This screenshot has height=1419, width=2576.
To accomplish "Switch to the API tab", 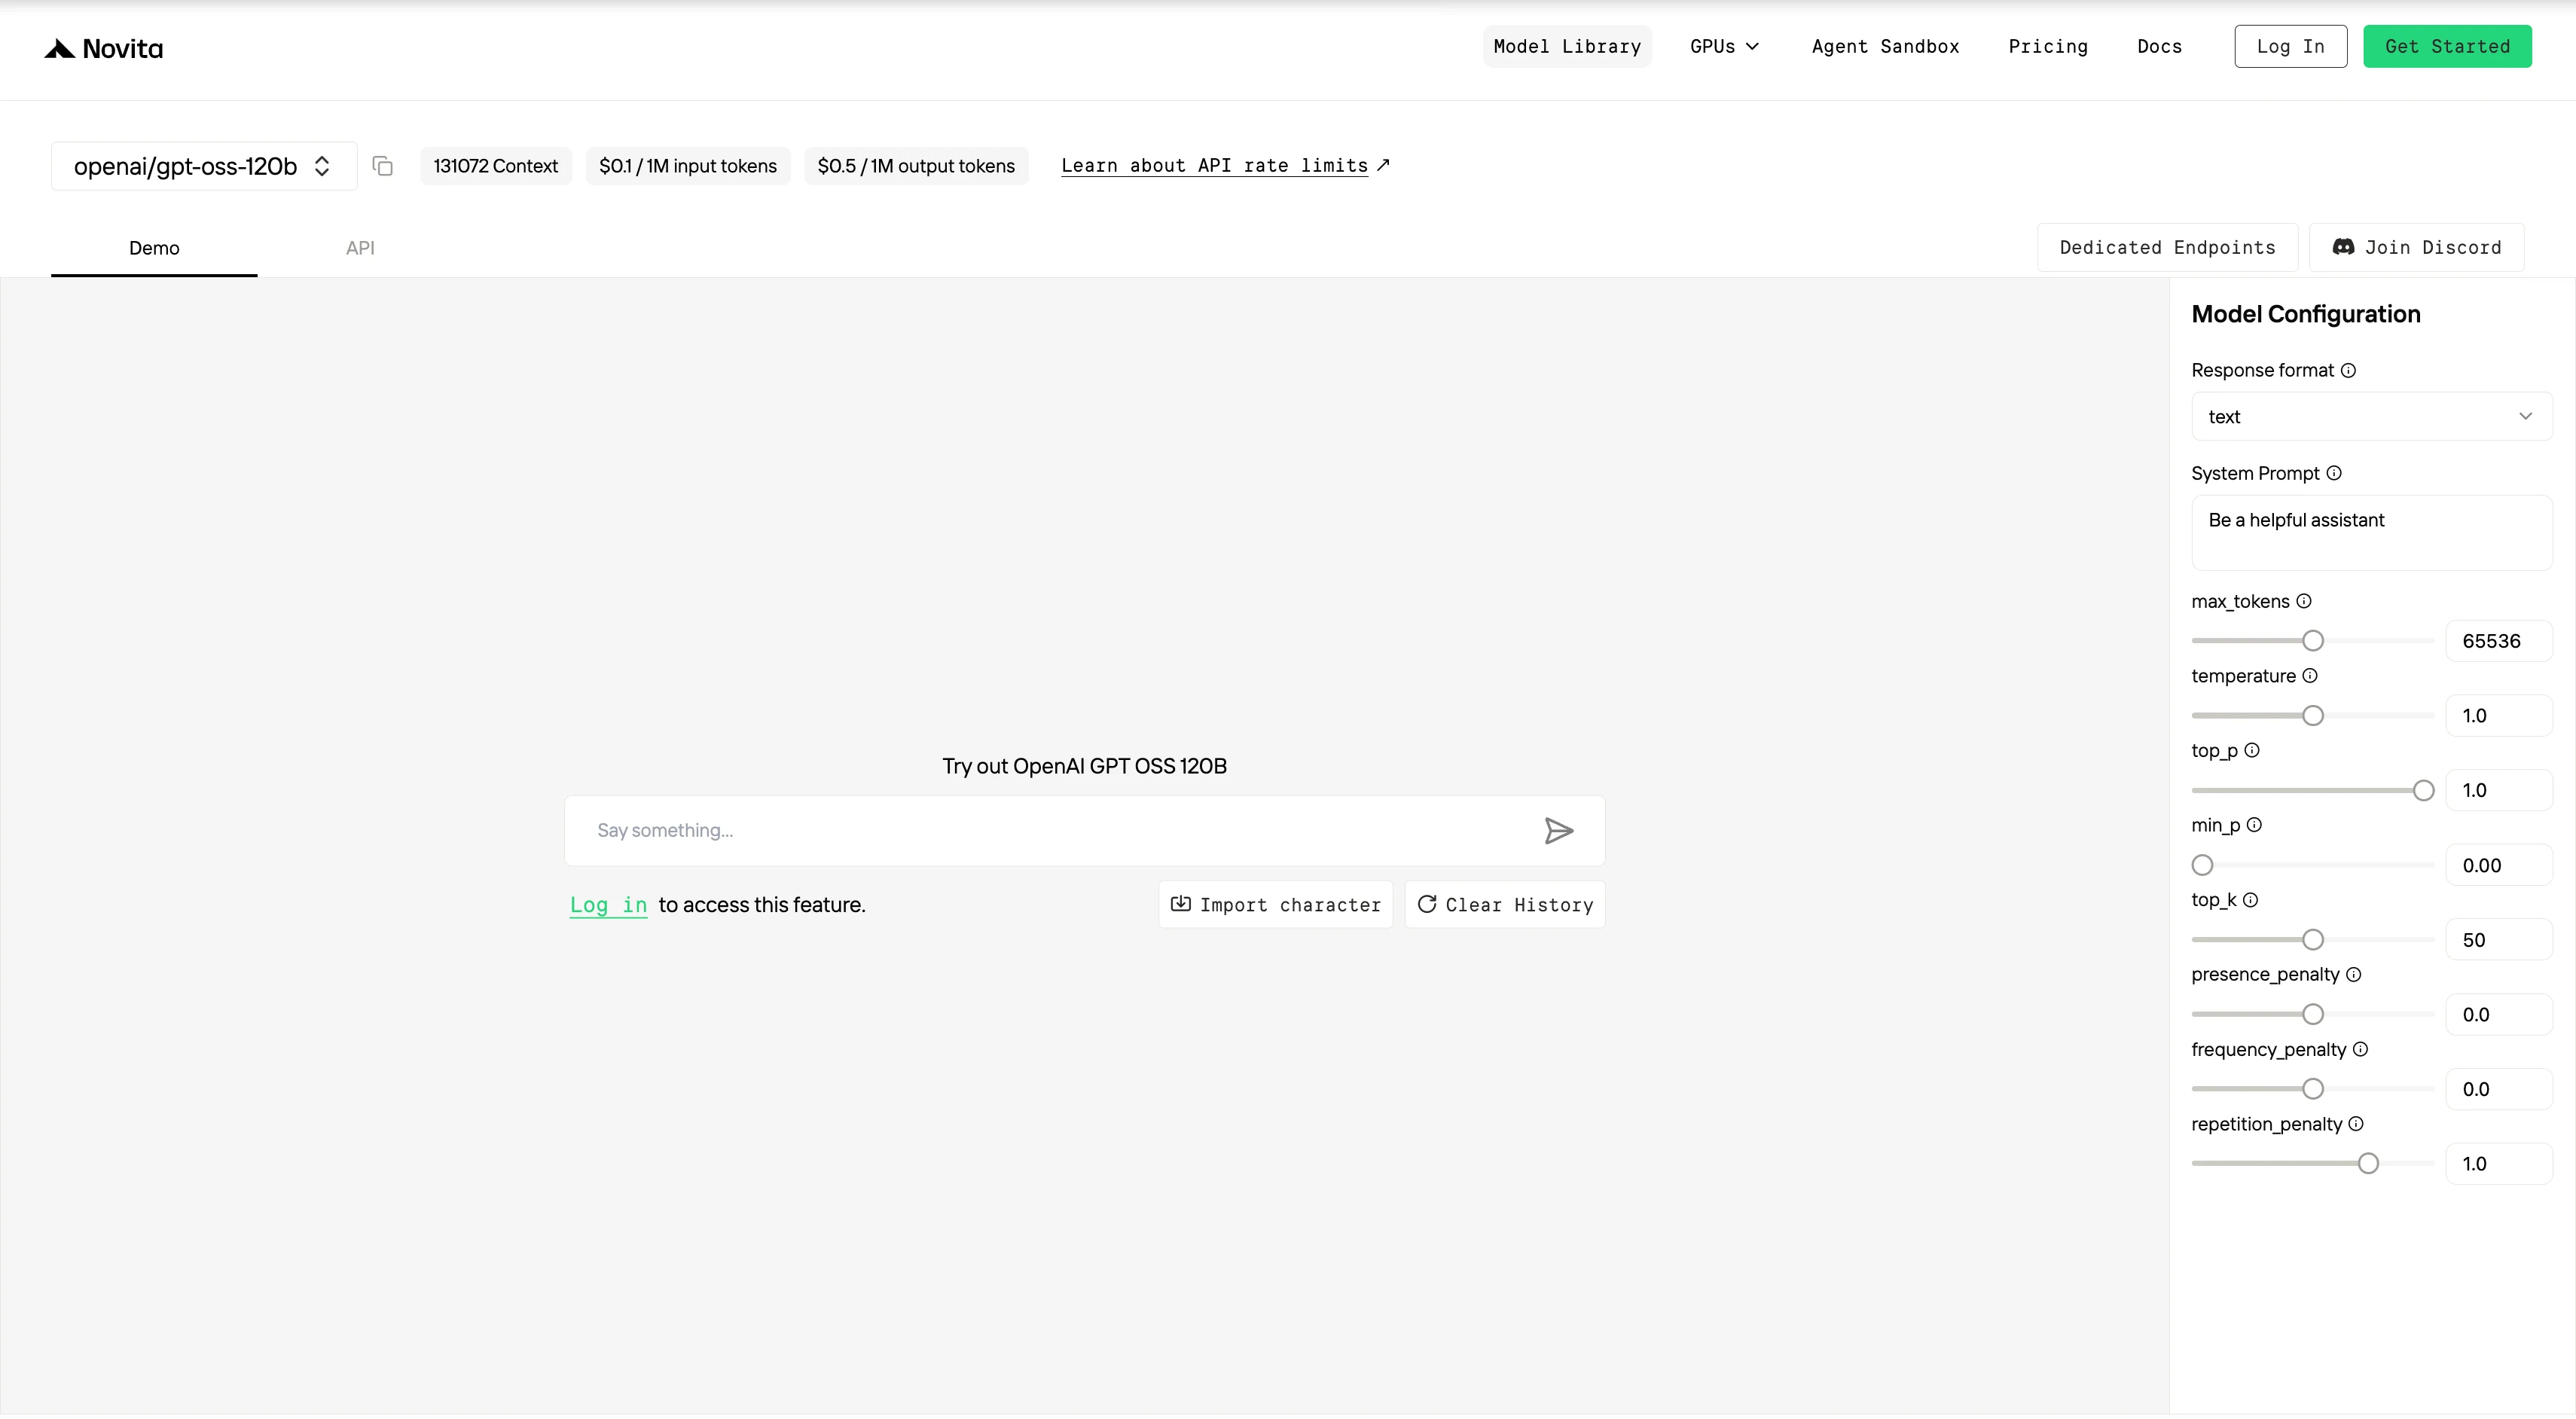I will coord(360,249).
